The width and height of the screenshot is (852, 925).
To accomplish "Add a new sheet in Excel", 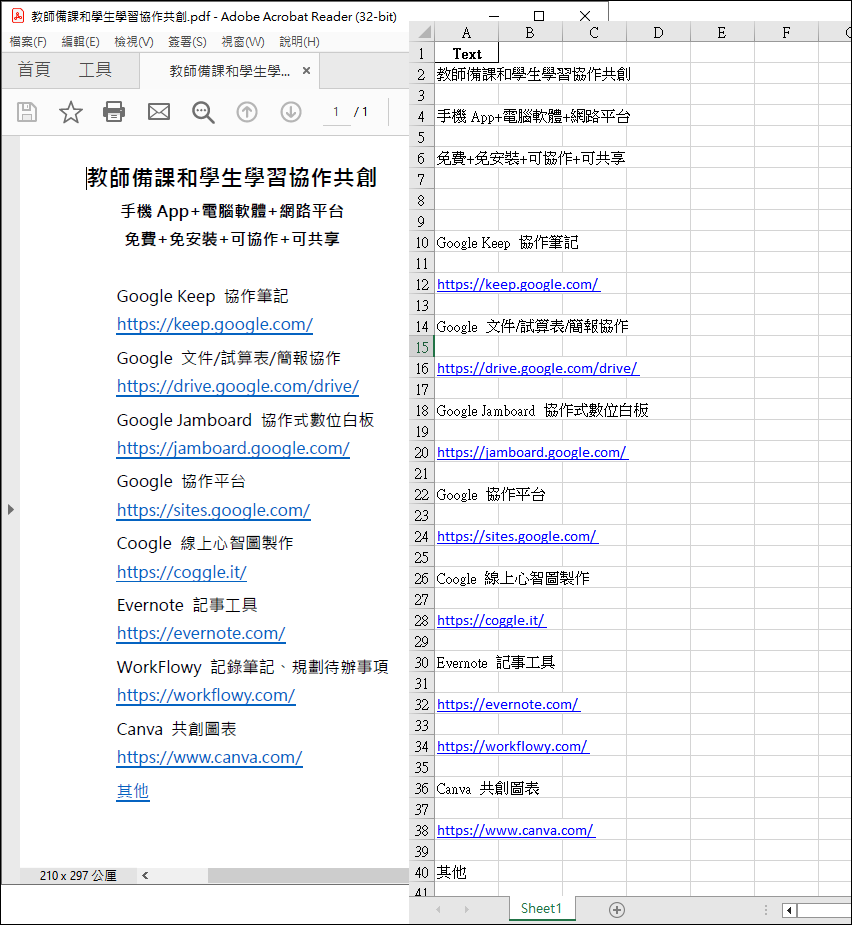I will 617,910.
